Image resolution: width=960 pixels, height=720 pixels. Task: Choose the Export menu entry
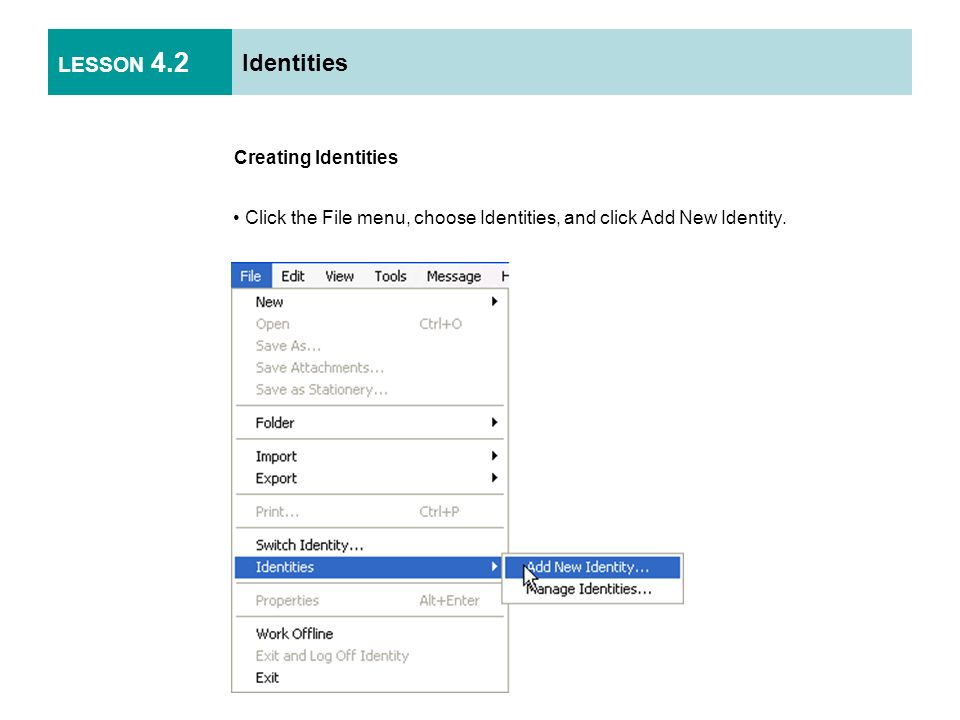click(369, 478)
